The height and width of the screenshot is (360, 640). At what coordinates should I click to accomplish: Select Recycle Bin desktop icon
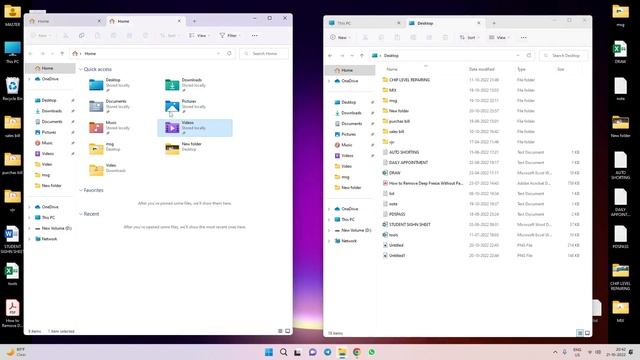[12, 89]
